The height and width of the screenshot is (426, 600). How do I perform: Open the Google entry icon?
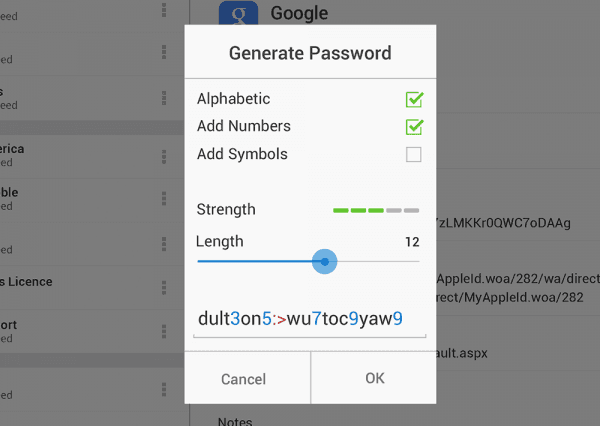(238, 13)
